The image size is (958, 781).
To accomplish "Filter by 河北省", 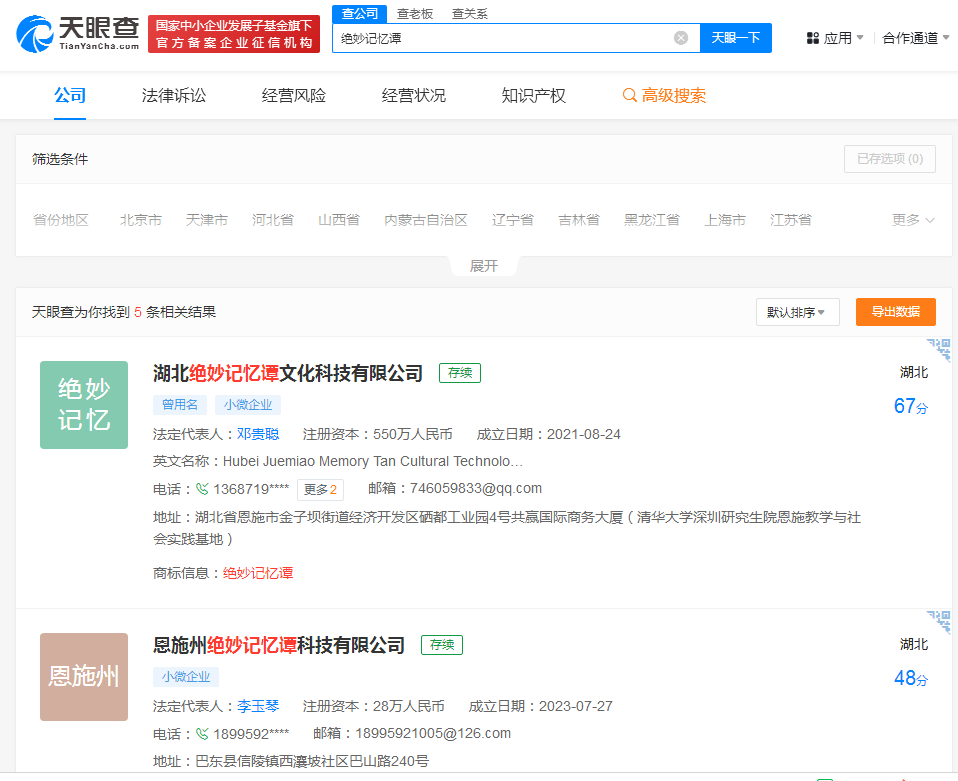I will click(x=272, y=220).
